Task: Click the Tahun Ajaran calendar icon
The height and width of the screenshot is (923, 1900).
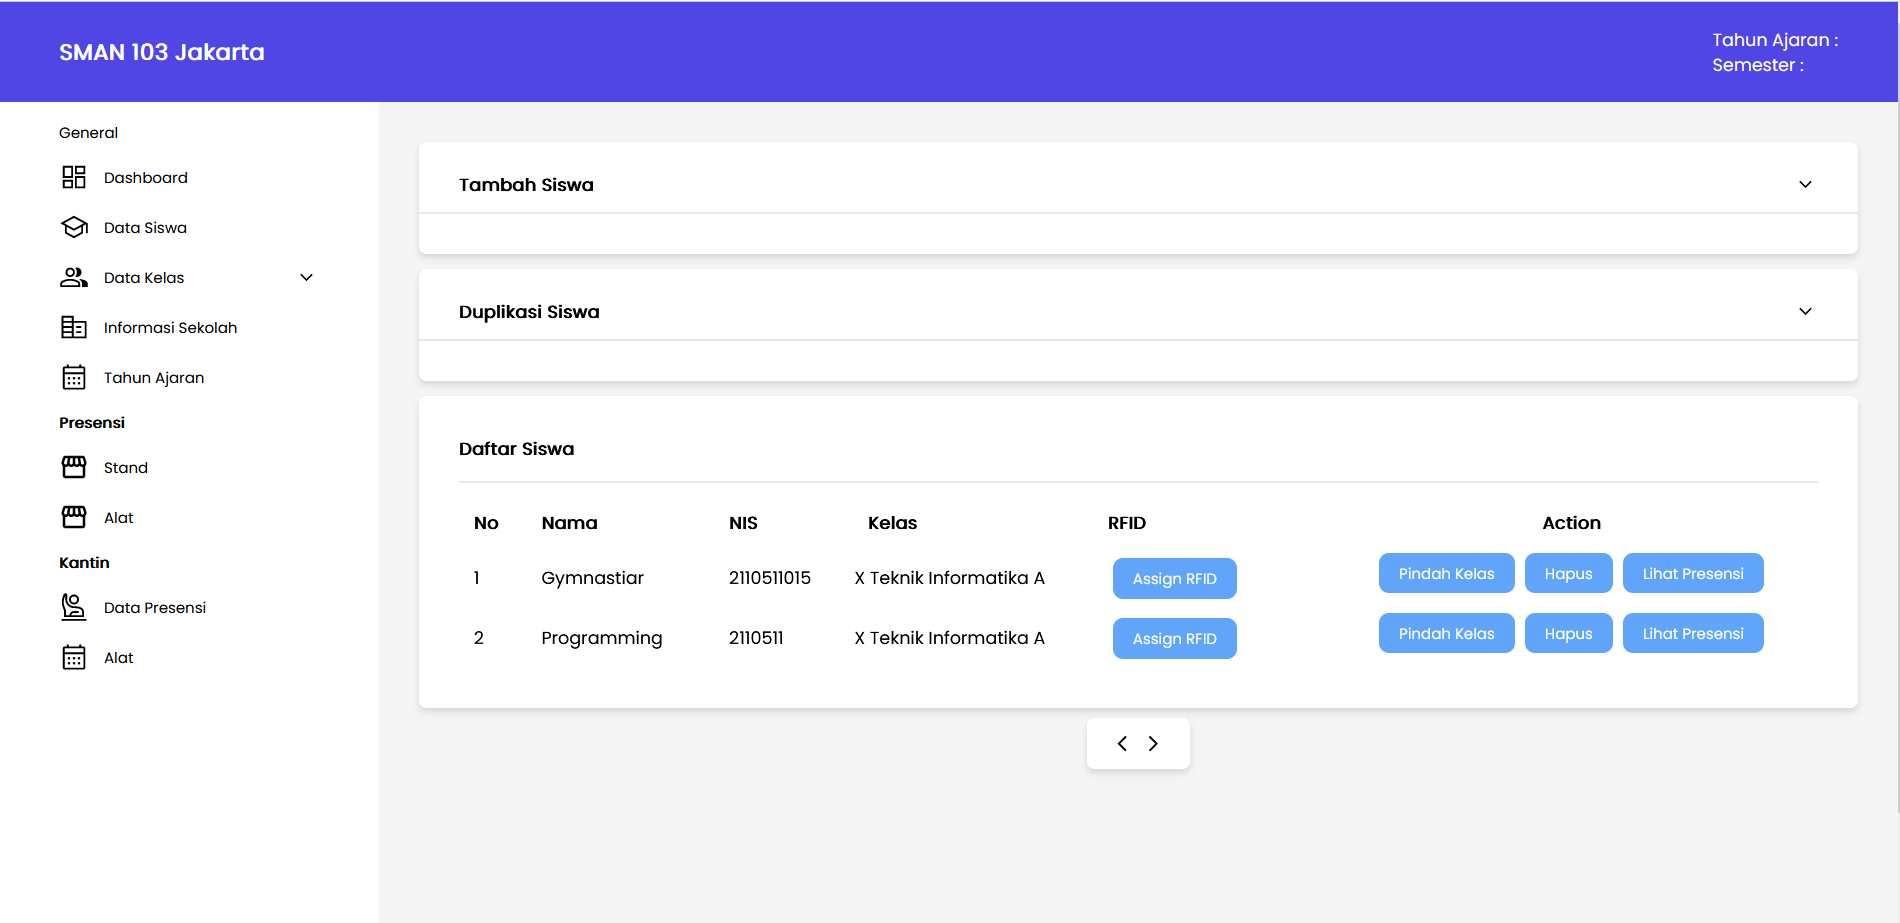Action: [74, 377]
